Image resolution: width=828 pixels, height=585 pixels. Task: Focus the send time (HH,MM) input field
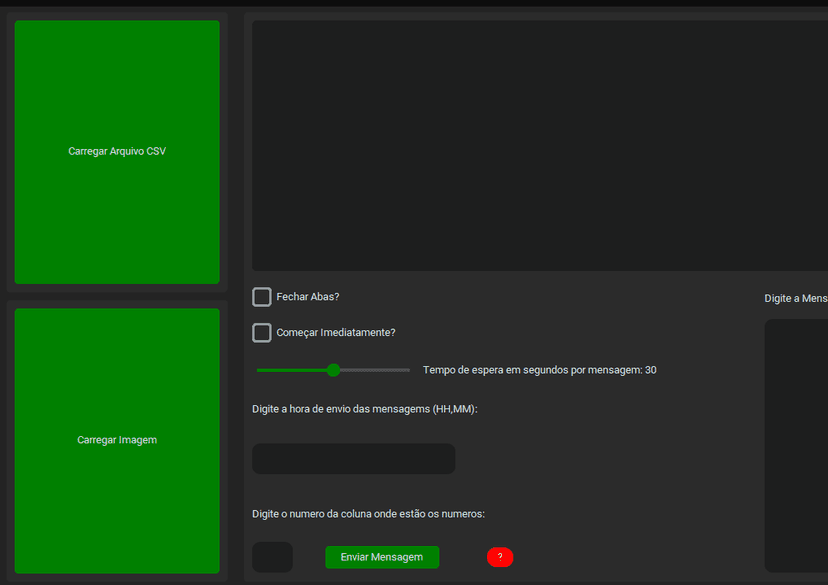pyautogui.click(x=353, y=459)
